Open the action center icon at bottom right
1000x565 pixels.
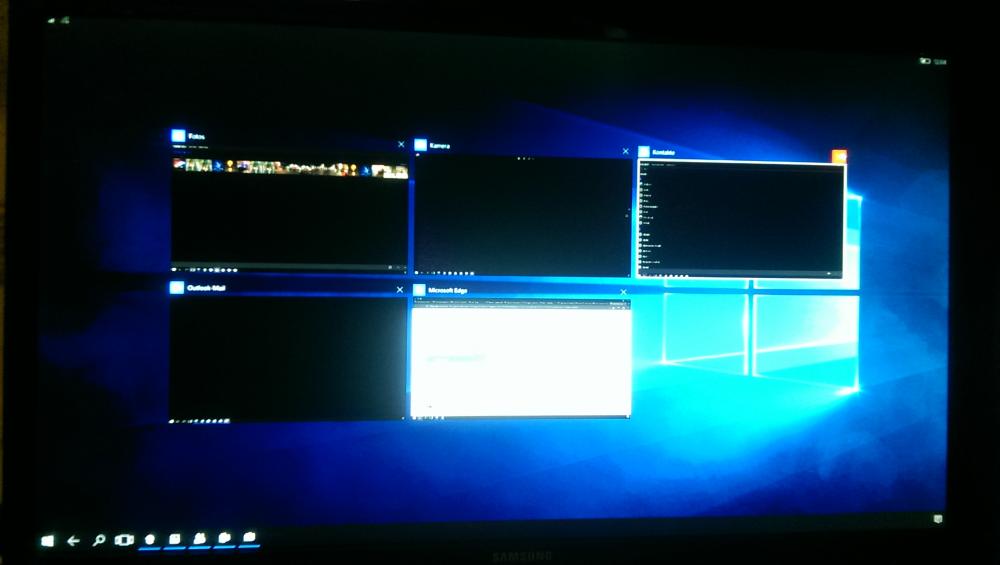938,519
